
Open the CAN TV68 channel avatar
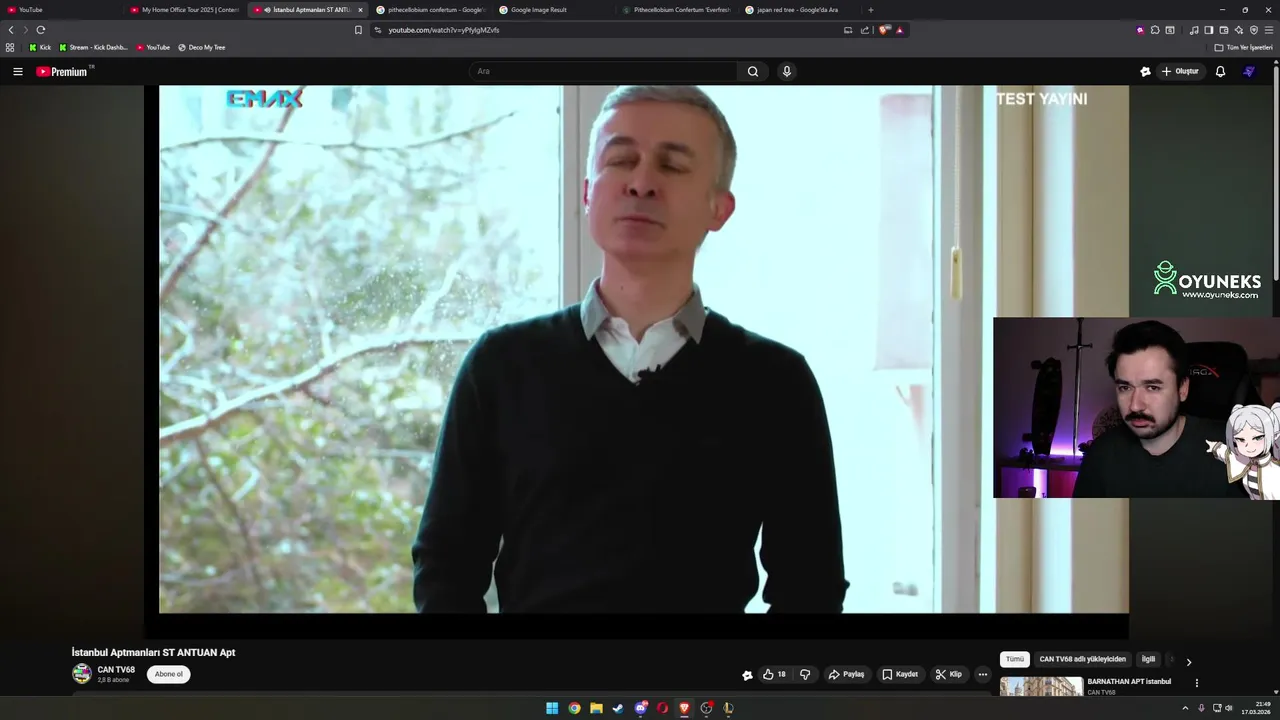[x=82, y=673]
